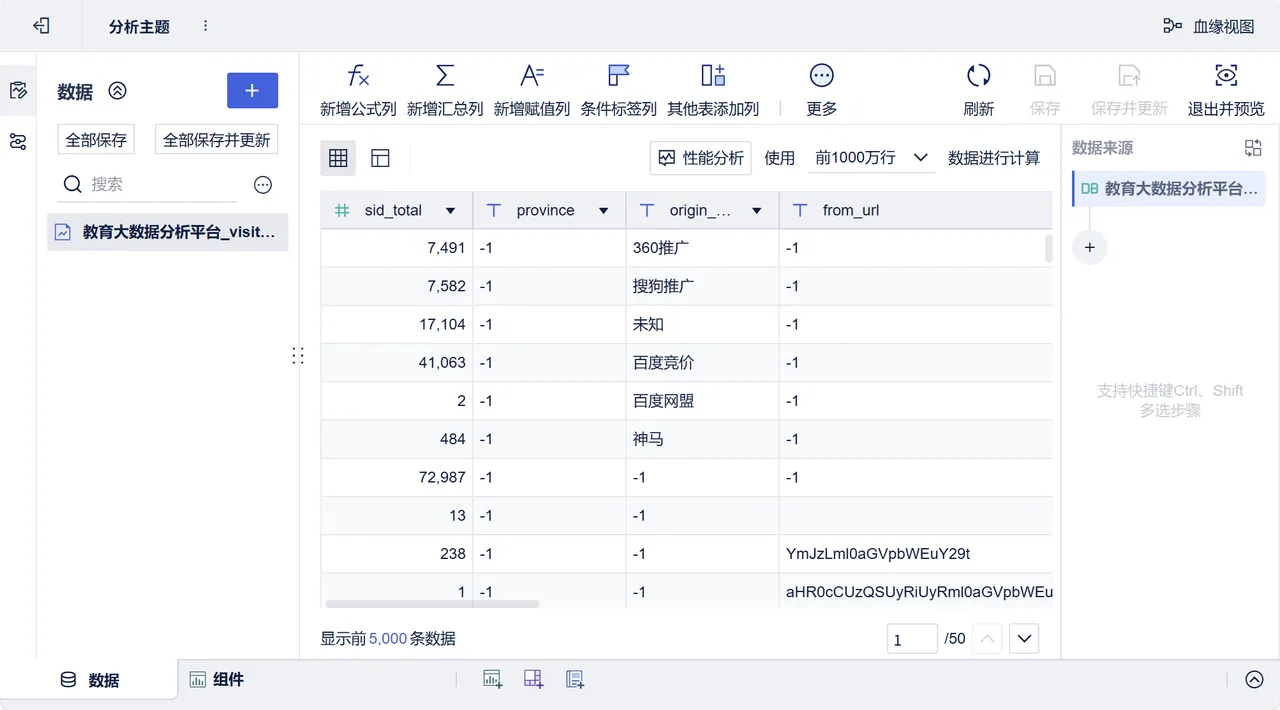The image size is (1280, 710).
Task: Click the cell 神马
Action: (702, 439)
